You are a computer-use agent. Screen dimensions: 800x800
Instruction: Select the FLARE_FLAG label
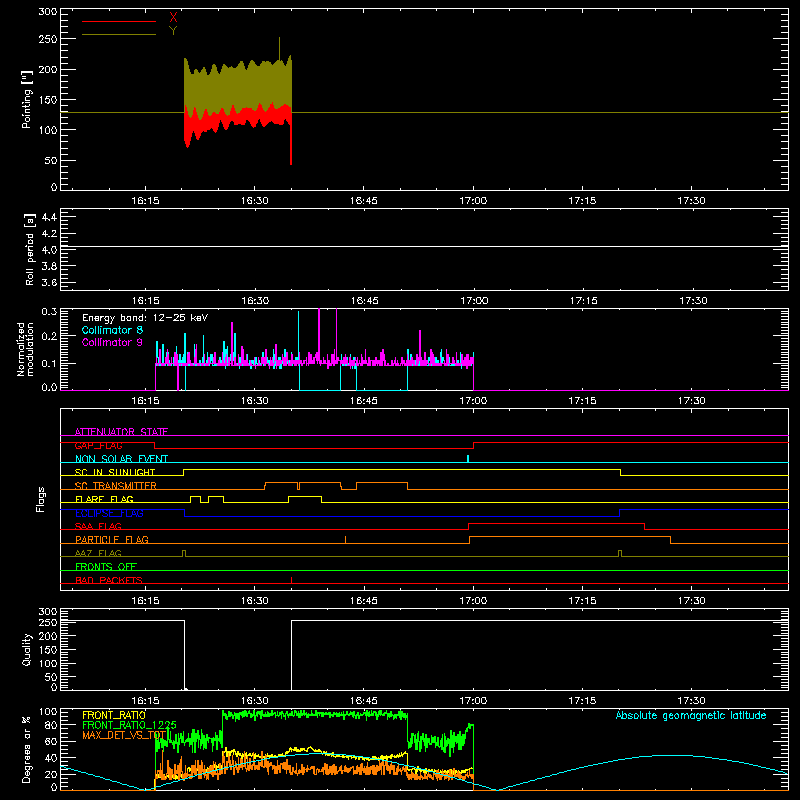pyautogui.click(x=104, y=499)
